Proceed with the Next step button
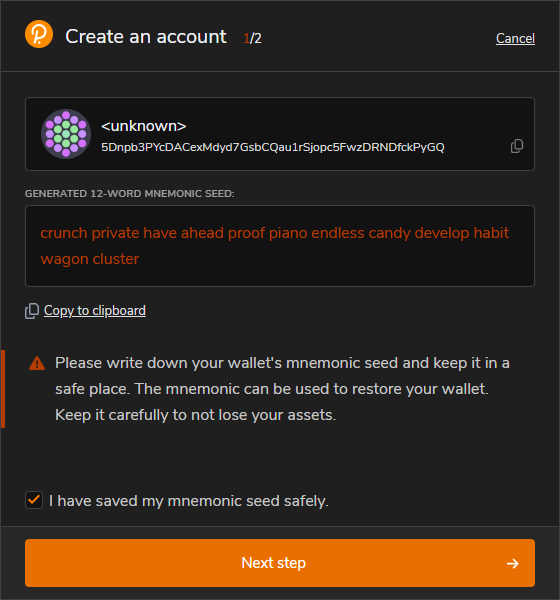Screen dimensions: 560x600 (x=280, y=563)
